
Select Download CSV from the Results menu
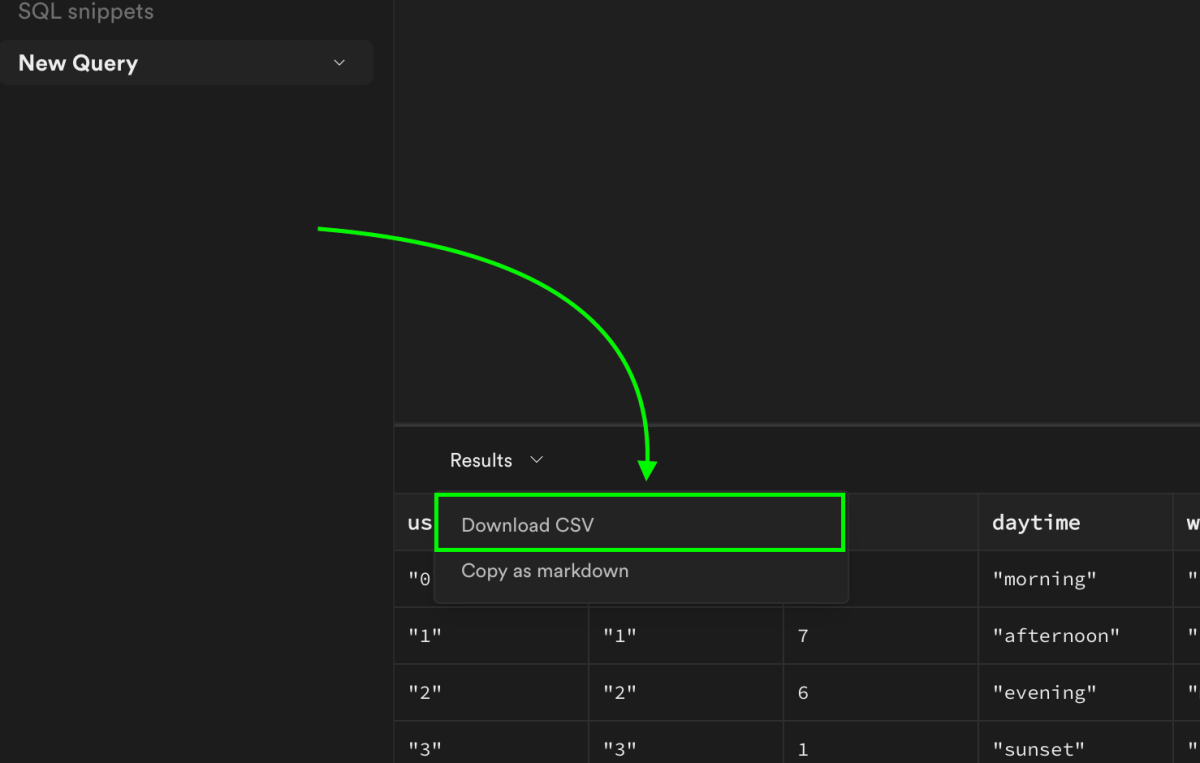click(x=640, y=524)
